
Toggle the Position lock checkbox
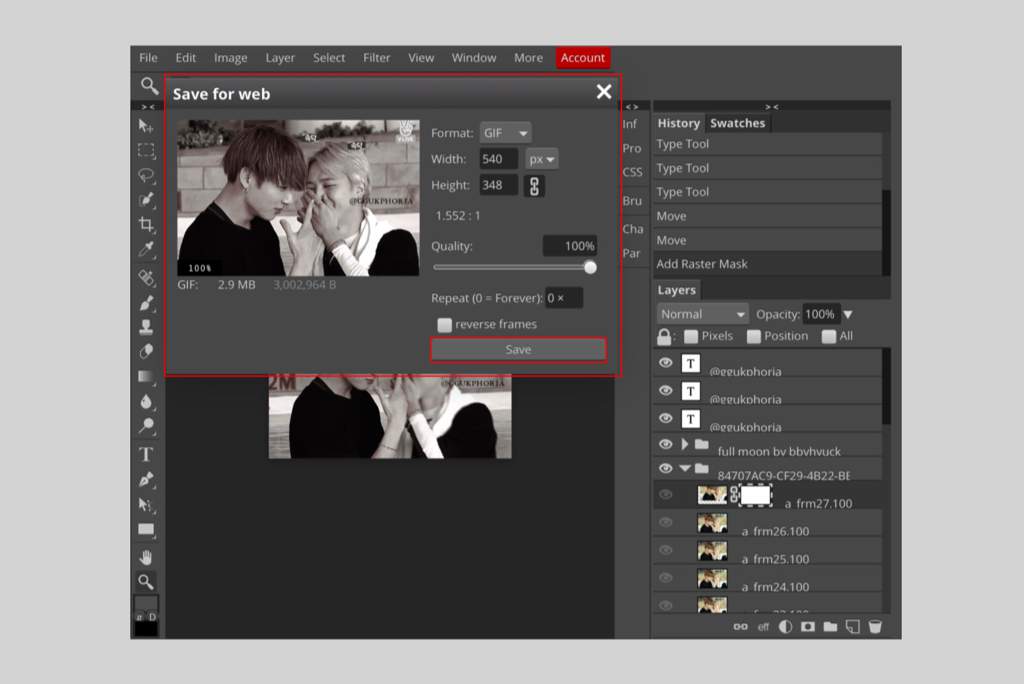click(754, 336)
